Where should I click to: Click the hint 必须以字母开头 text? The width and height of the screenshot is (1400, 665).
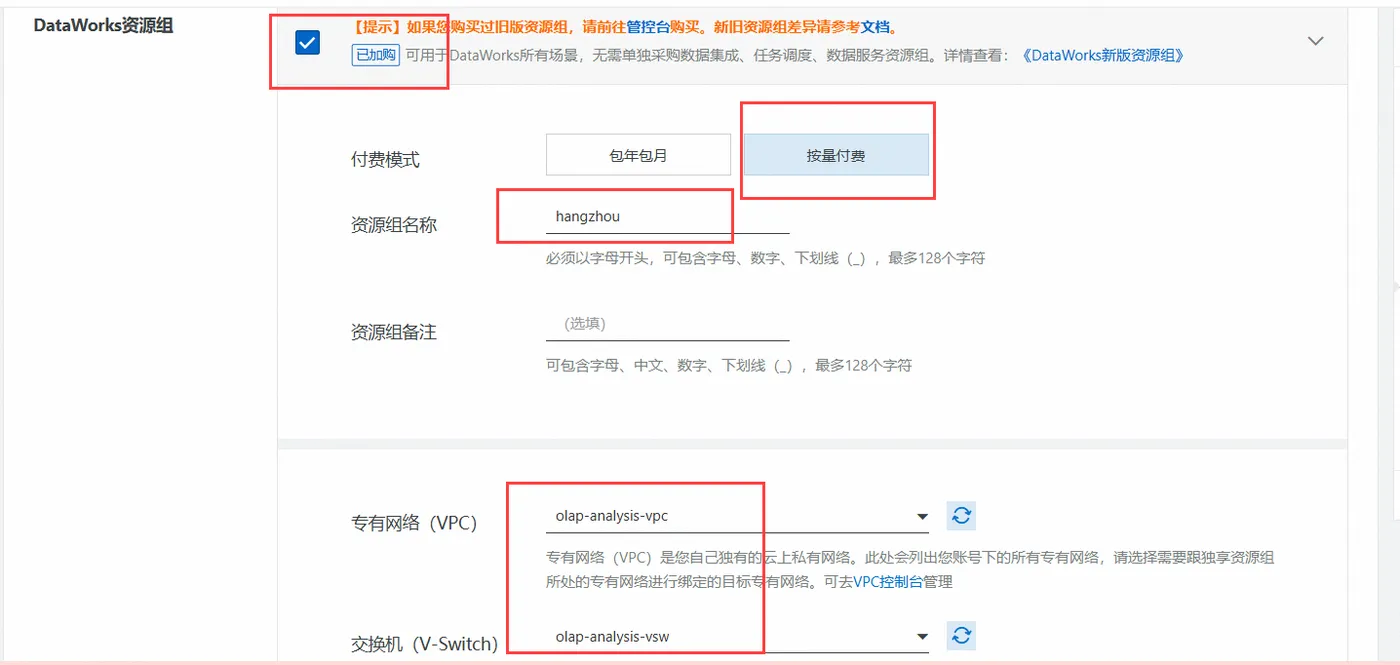click(x=765, y=258)
